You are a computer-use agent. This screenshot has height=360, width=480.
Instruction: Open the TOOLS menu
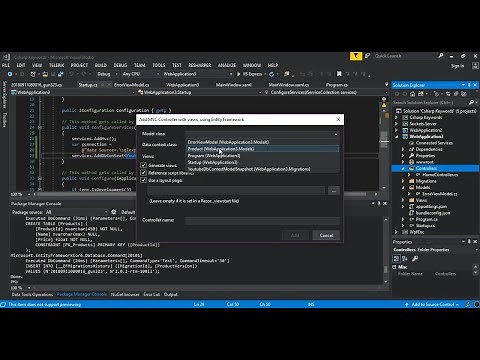159,65
